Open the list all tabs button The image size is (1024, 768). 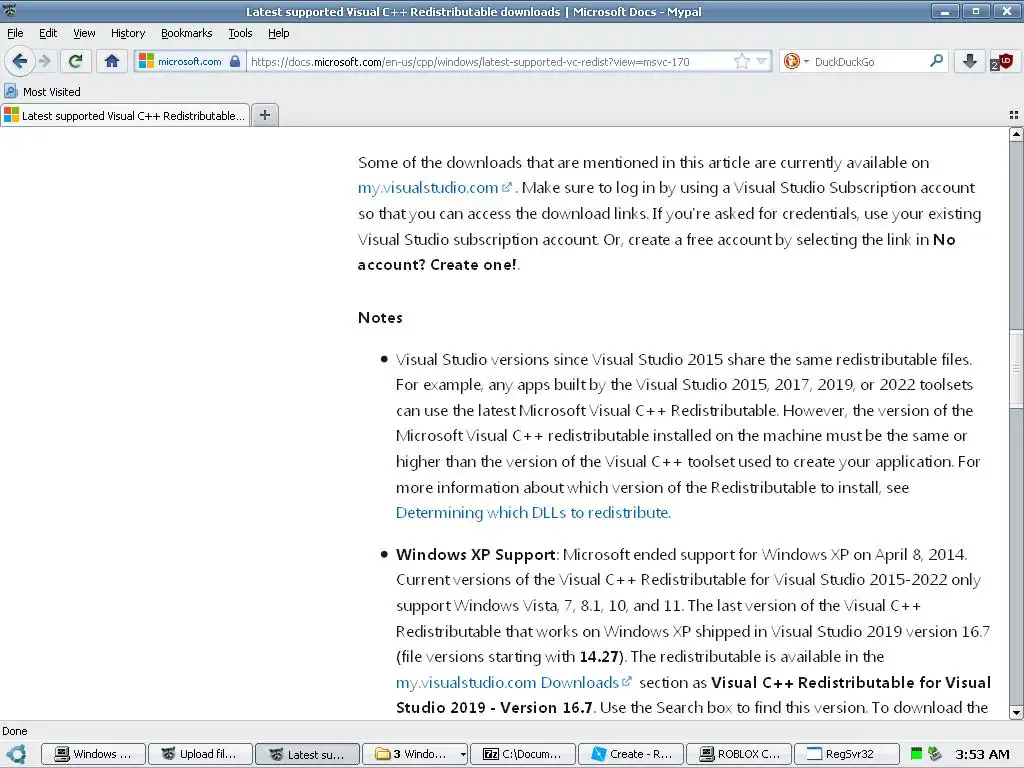click(x=1014, y=115)
